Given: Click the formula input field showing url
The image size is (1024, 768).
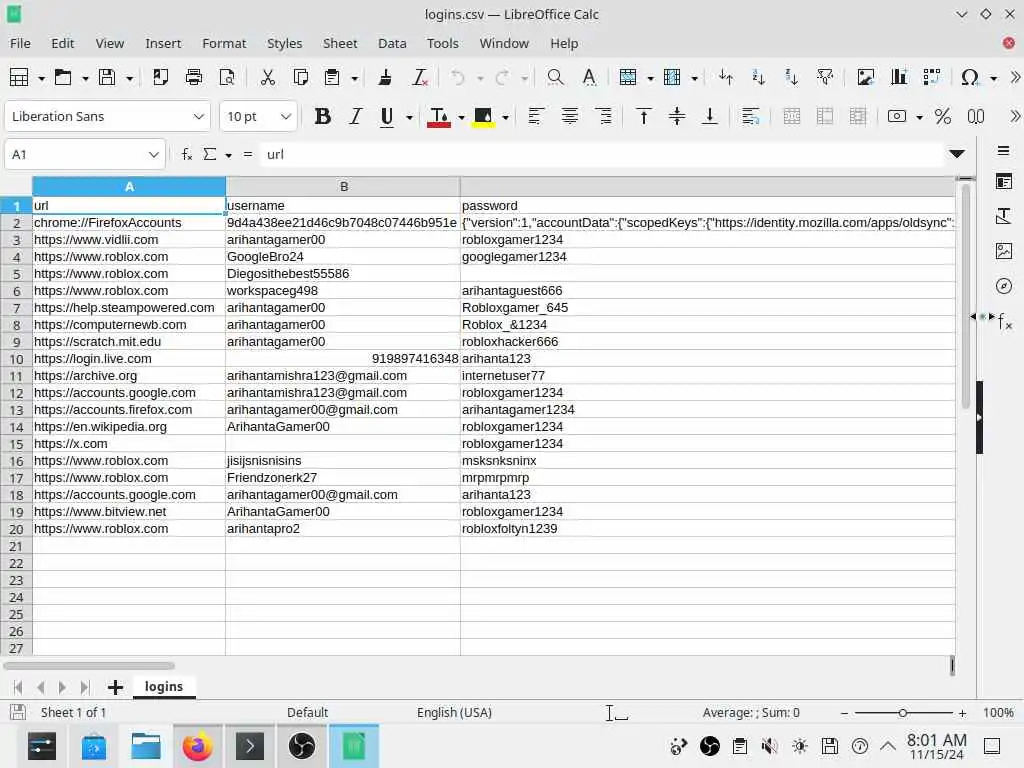Looking at the screenshot, I should (601, 154).
